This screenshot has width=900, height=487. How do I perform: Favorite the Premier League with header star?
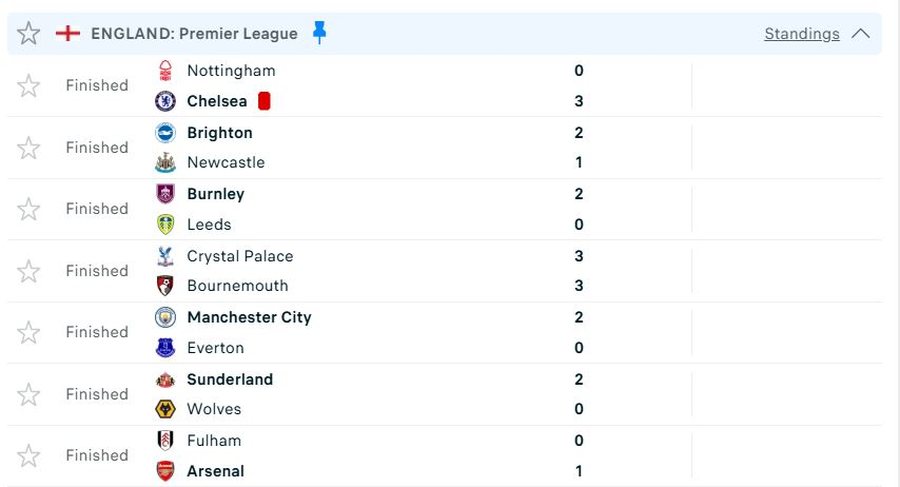click(29, 34)
